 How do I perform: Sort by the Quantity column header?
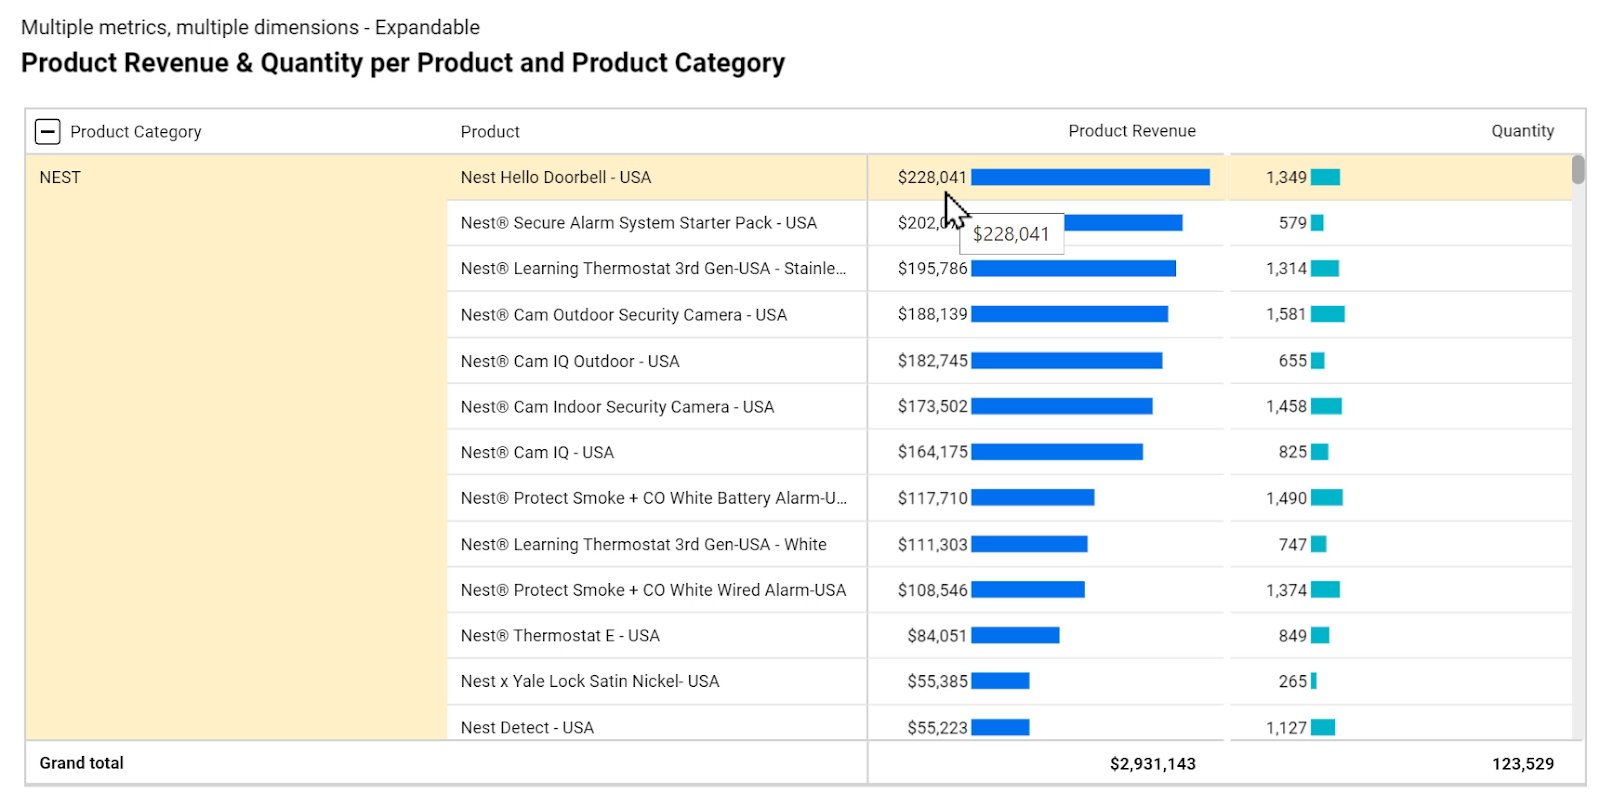(x=1522, y=131)
